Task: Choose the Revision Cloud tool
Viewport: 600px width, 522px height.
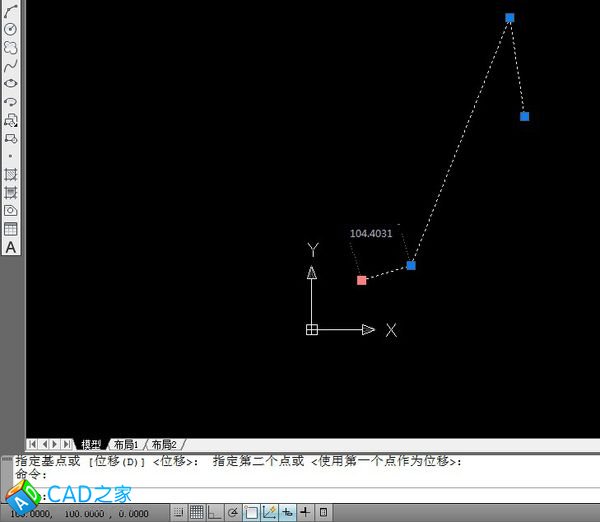Action: [x=11, y=47]
